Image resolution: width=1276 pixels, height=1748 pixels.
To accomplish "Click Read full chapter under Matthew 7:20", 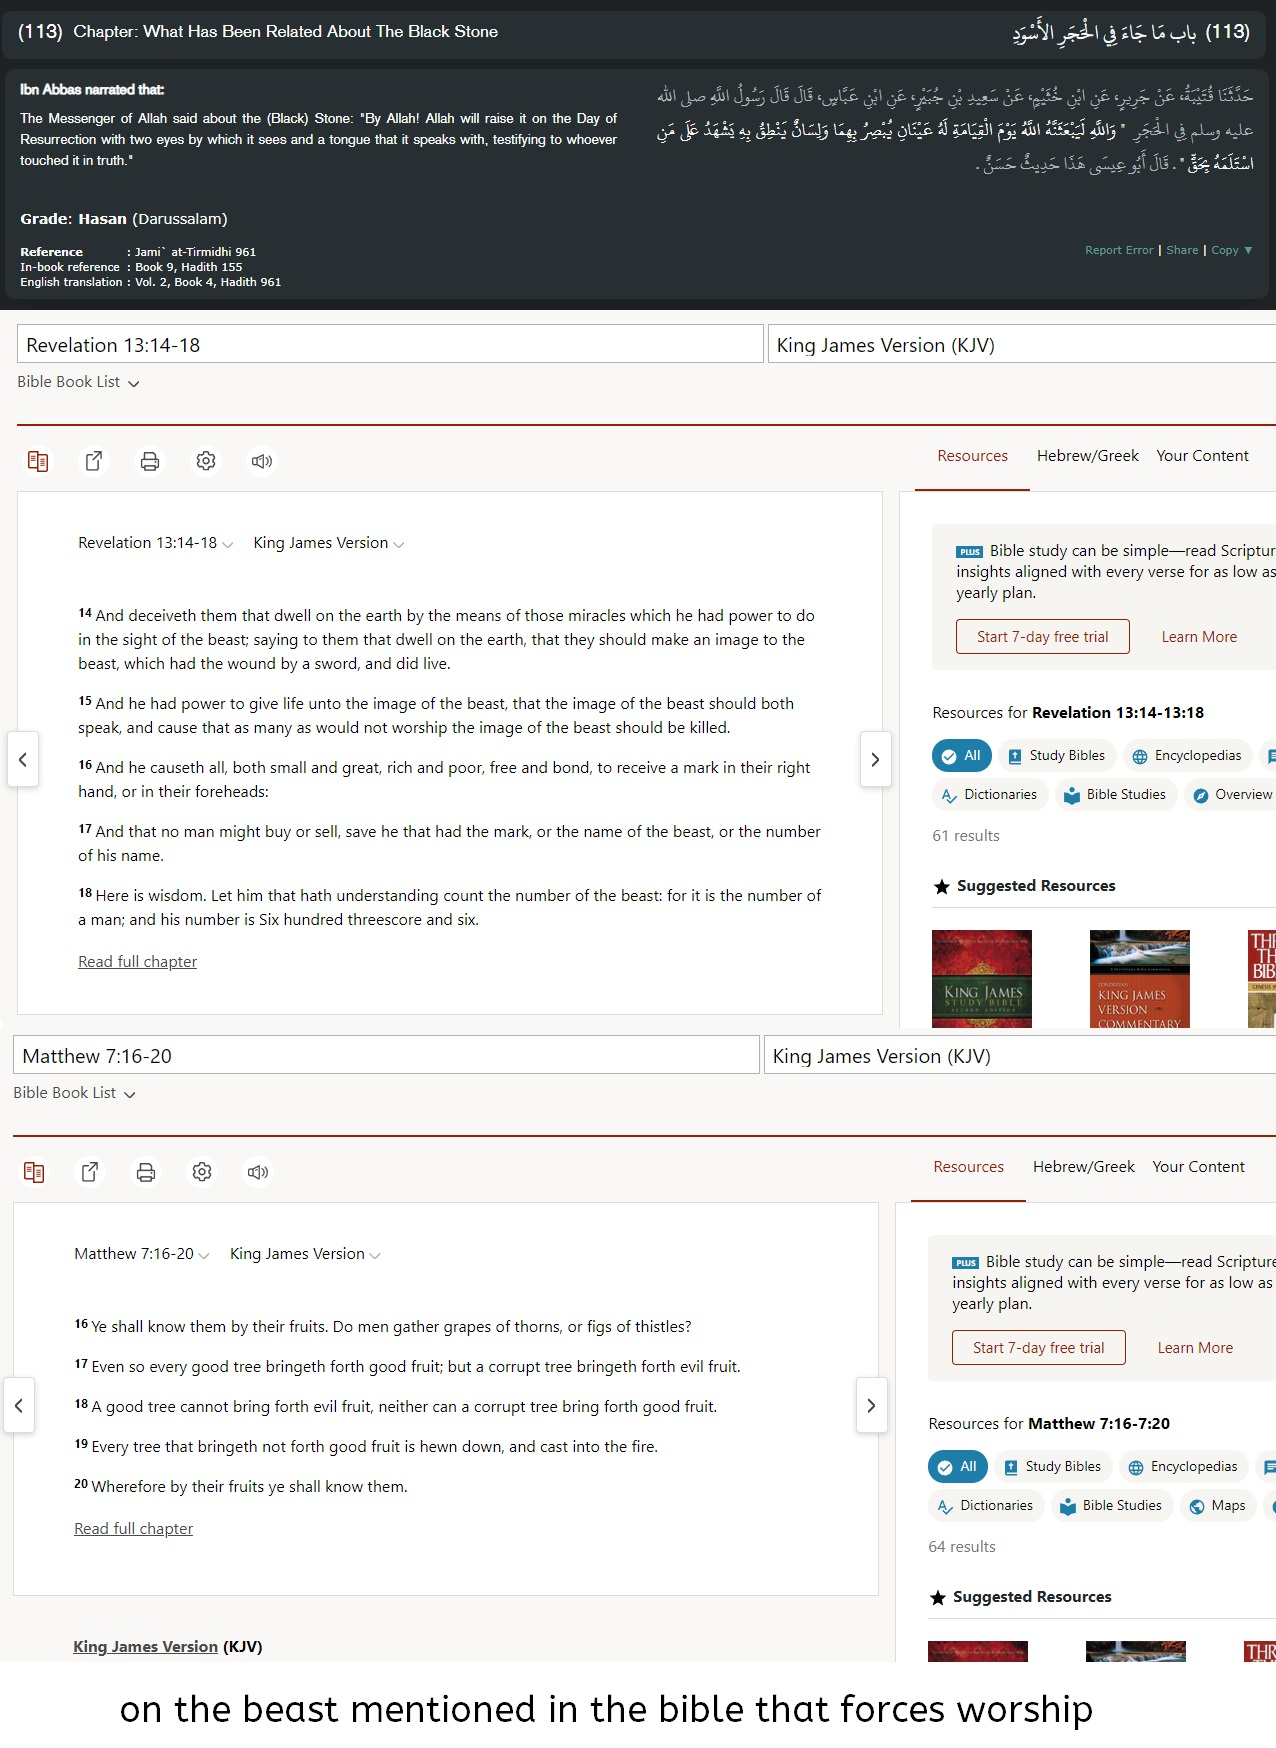I will point(133,1529).
